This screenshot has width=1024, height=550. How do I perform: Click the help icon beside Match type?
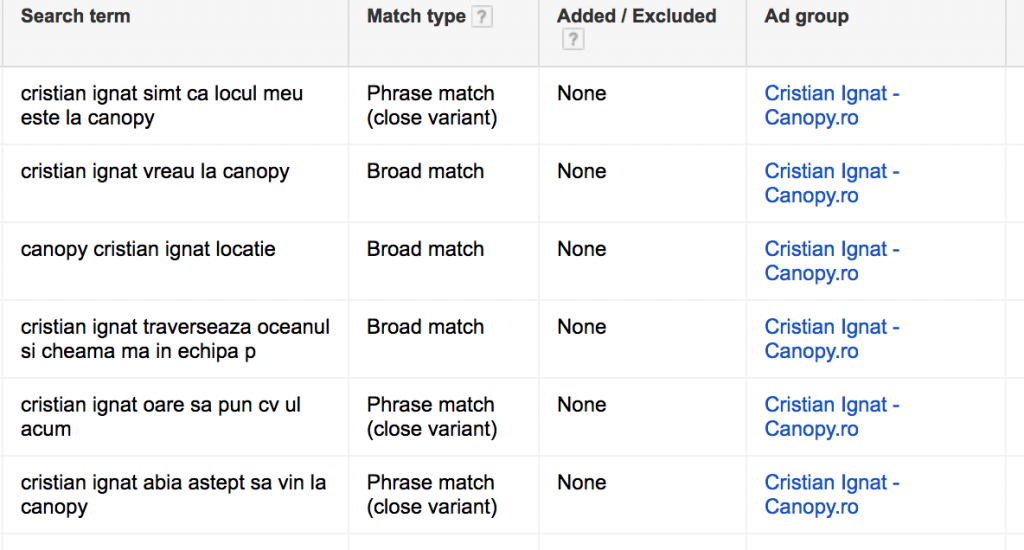(x=482, y=17)
